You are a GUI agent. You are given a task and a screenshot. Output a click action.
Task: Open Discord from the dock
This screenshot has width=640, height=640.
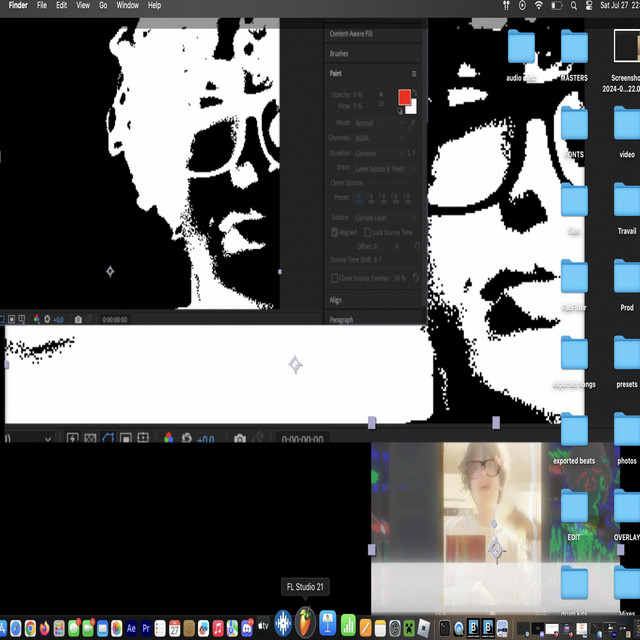(247, 628)
